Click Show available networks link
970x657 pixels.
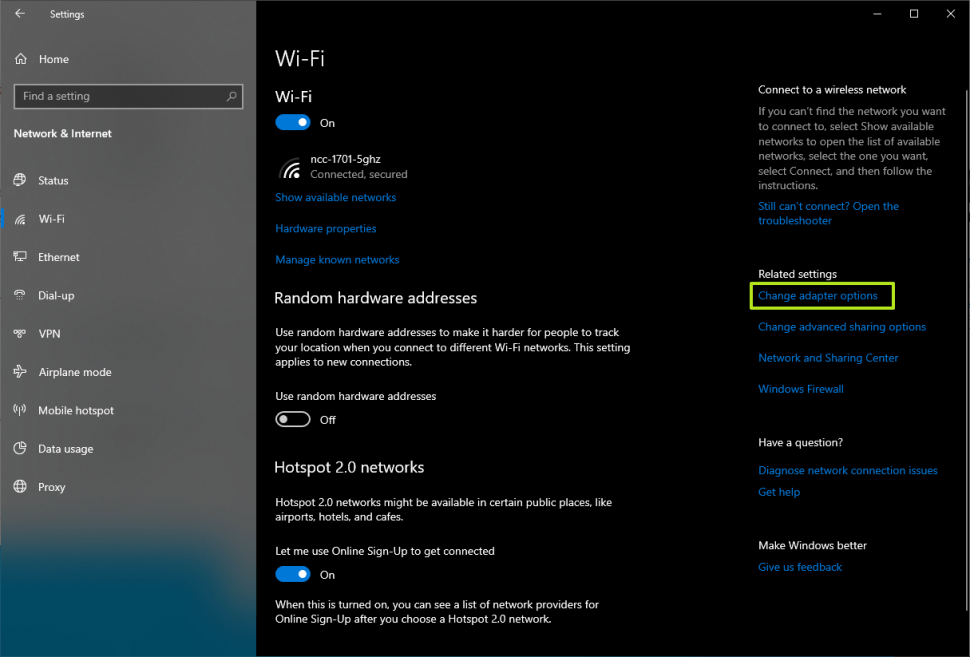(335, 198)
